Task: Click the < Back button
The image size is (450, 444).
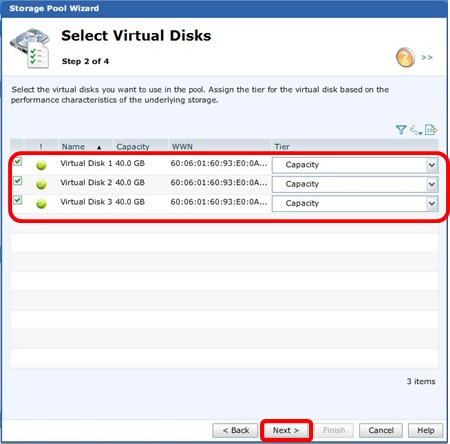Action: point(235,430)
